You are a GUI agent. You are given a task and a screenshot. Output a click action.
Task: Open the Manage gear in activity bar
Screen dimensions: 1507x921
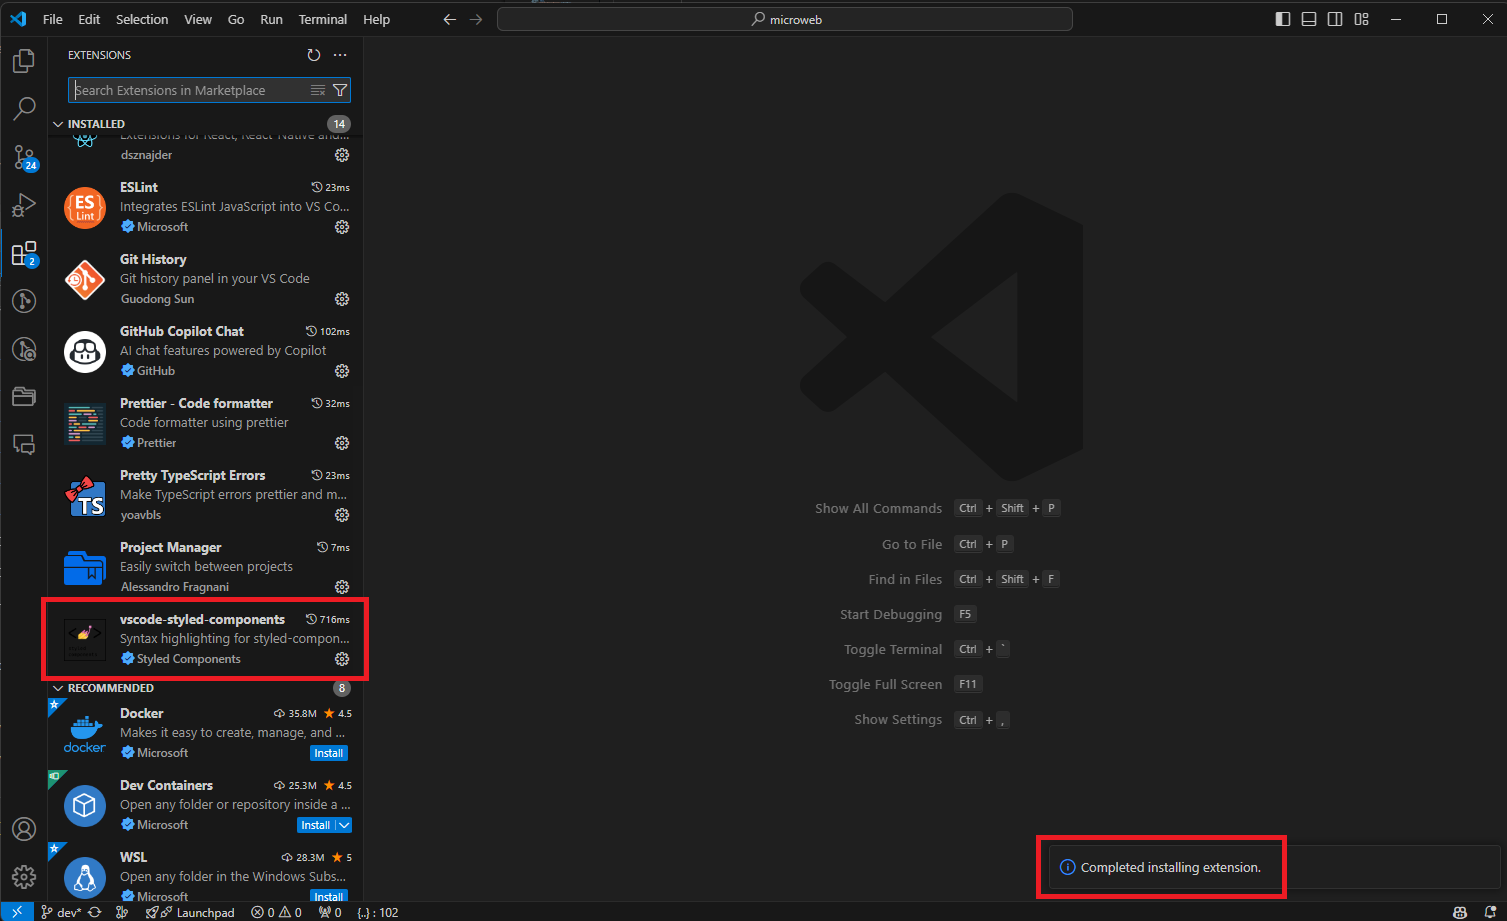click(24, 877)
